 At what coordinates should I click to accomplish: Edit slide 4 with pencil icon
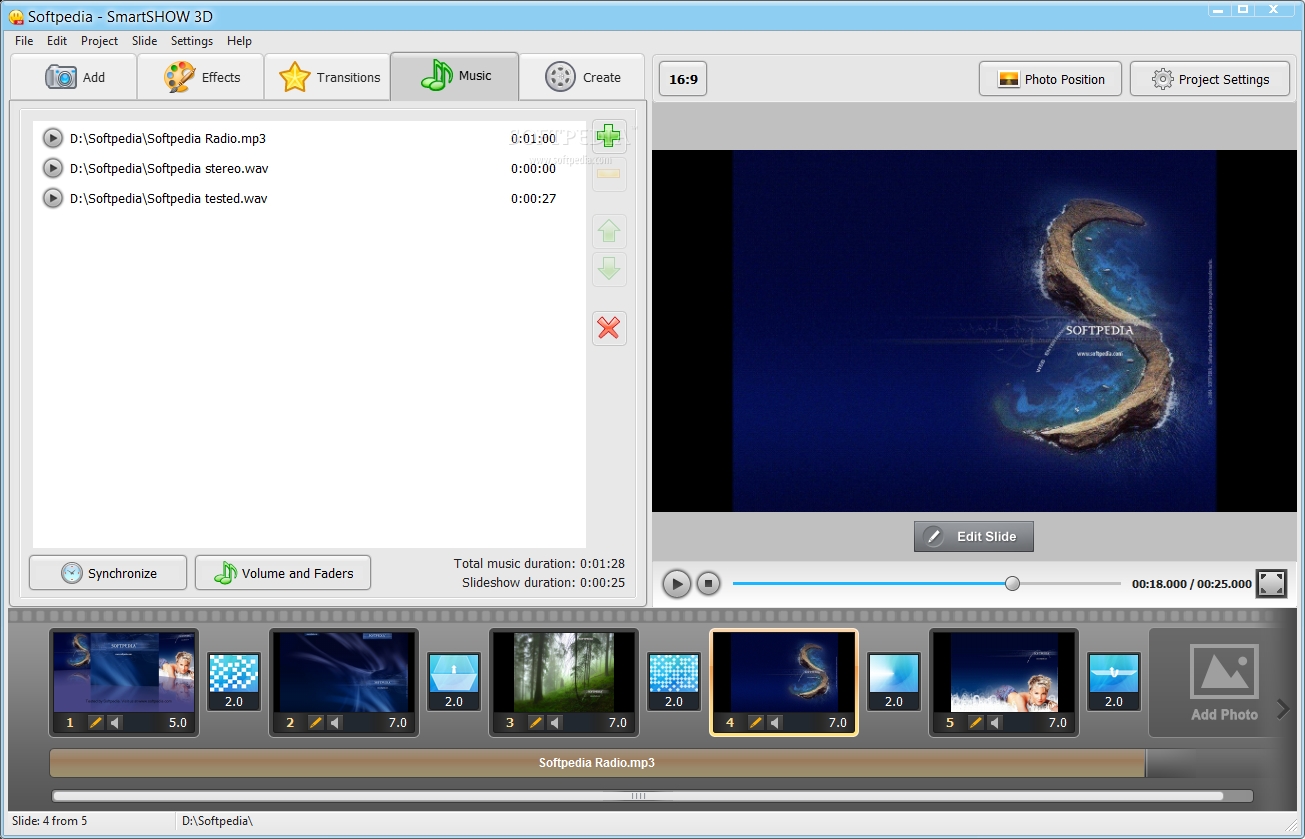[756, 722]
